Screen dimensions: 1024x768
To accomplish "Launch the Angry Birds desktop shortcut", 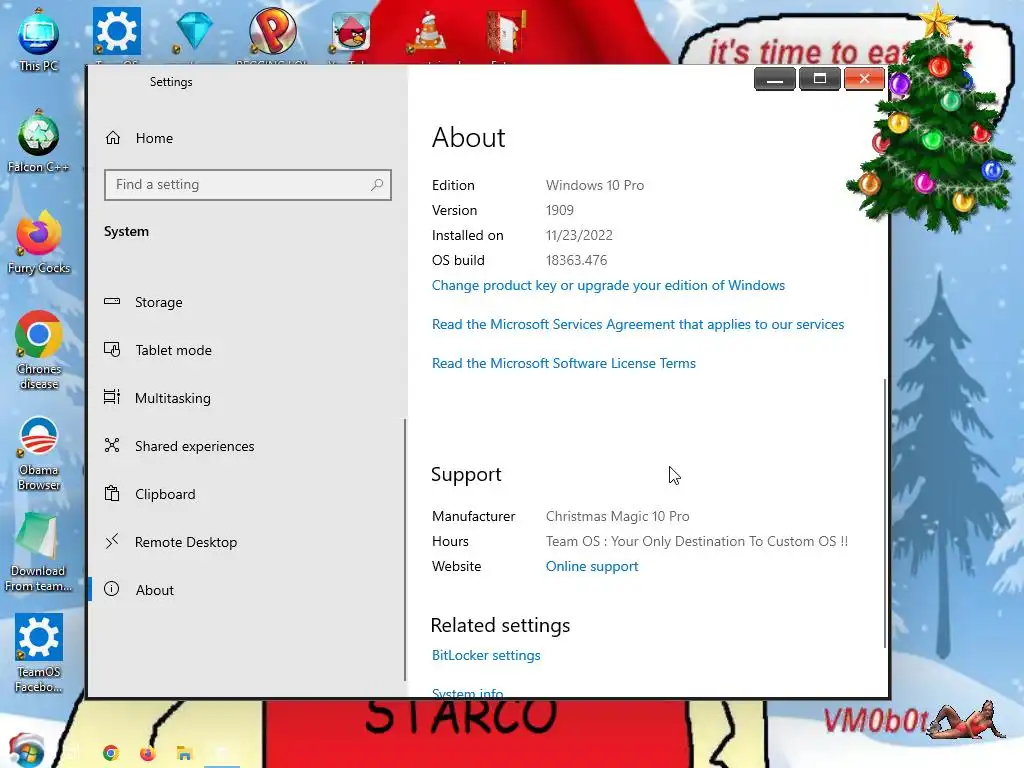I will (x=351, y=31).
